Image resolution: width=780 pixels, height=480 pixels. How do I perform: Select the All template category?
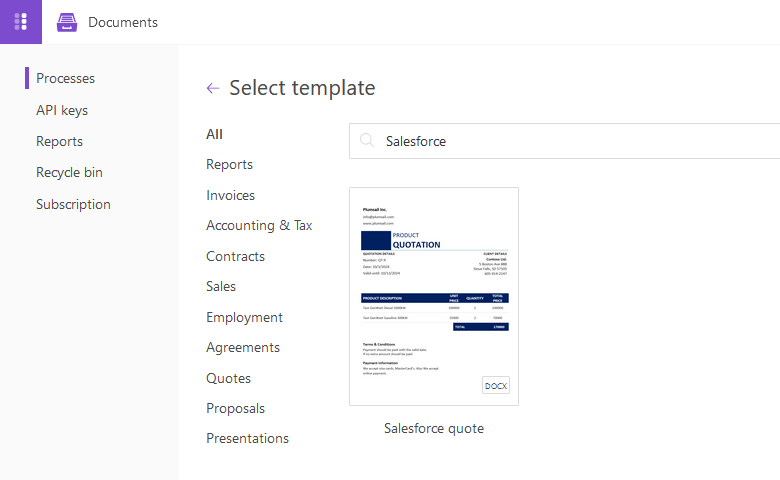(x=214, y=134)
